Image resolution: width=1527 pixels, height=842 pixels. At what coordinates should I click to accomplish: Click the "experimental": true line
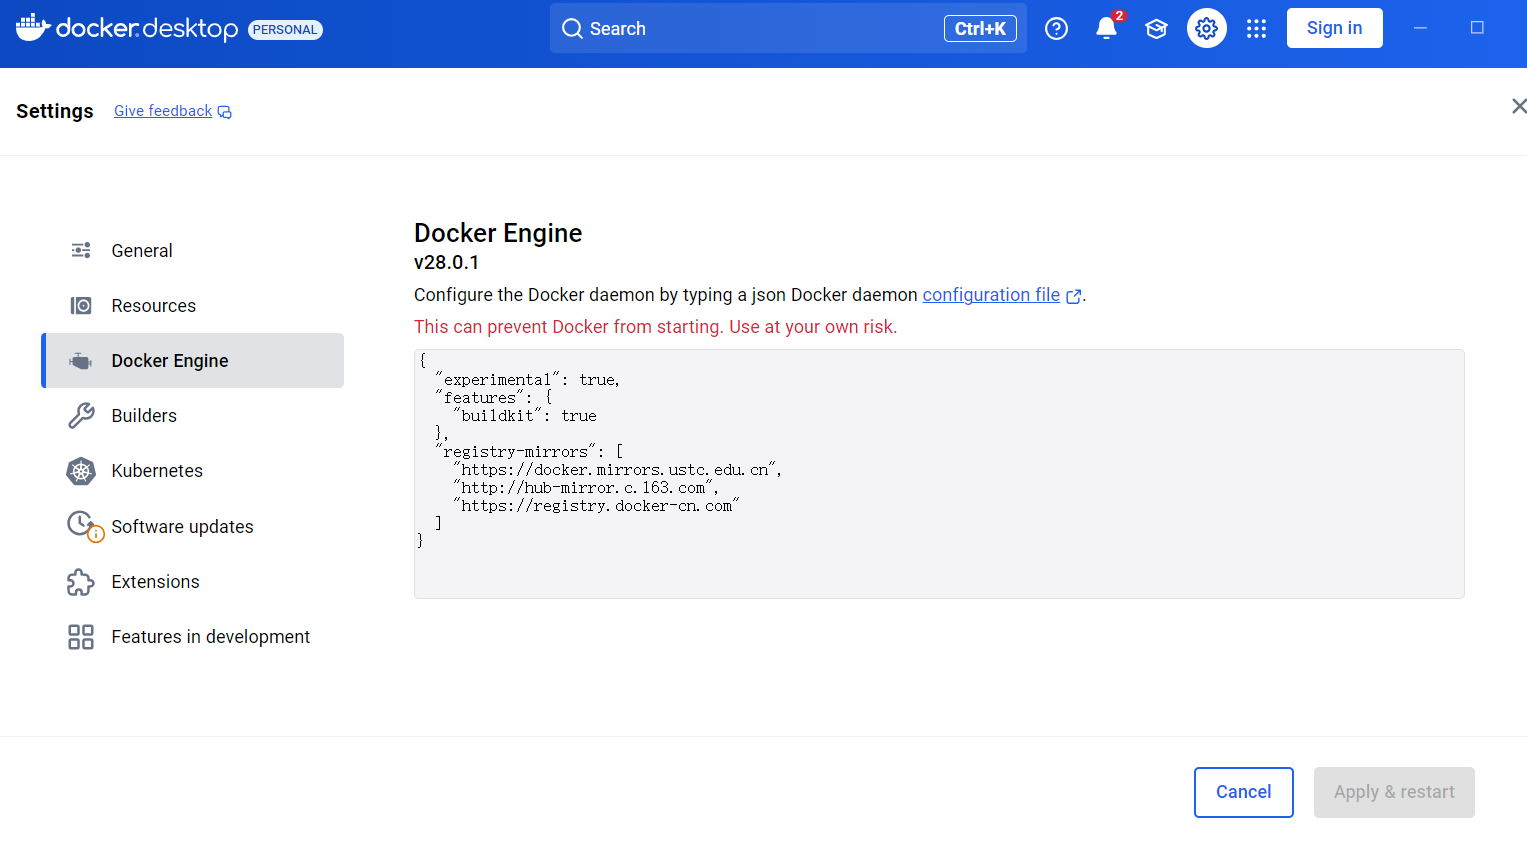click(528, 380)
